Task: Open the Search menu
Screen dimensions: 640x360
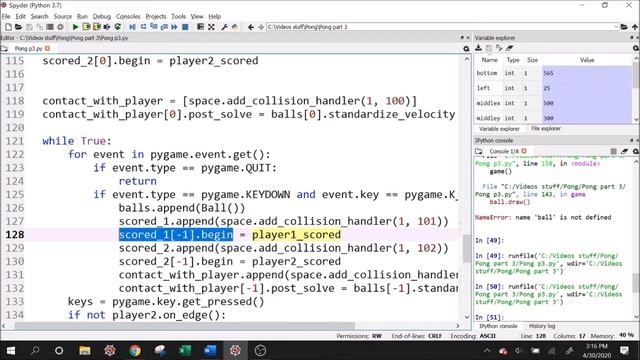Action: 39,16
